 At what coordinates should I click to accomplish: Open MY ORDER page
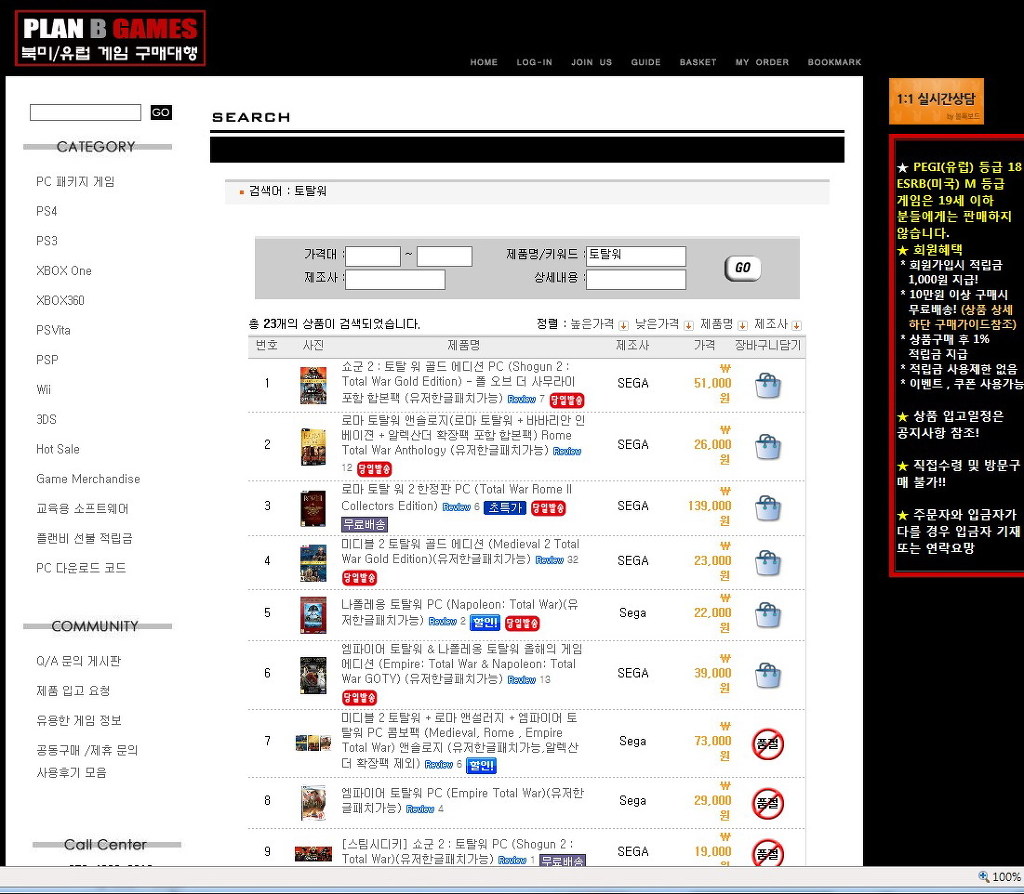point(762,62)
